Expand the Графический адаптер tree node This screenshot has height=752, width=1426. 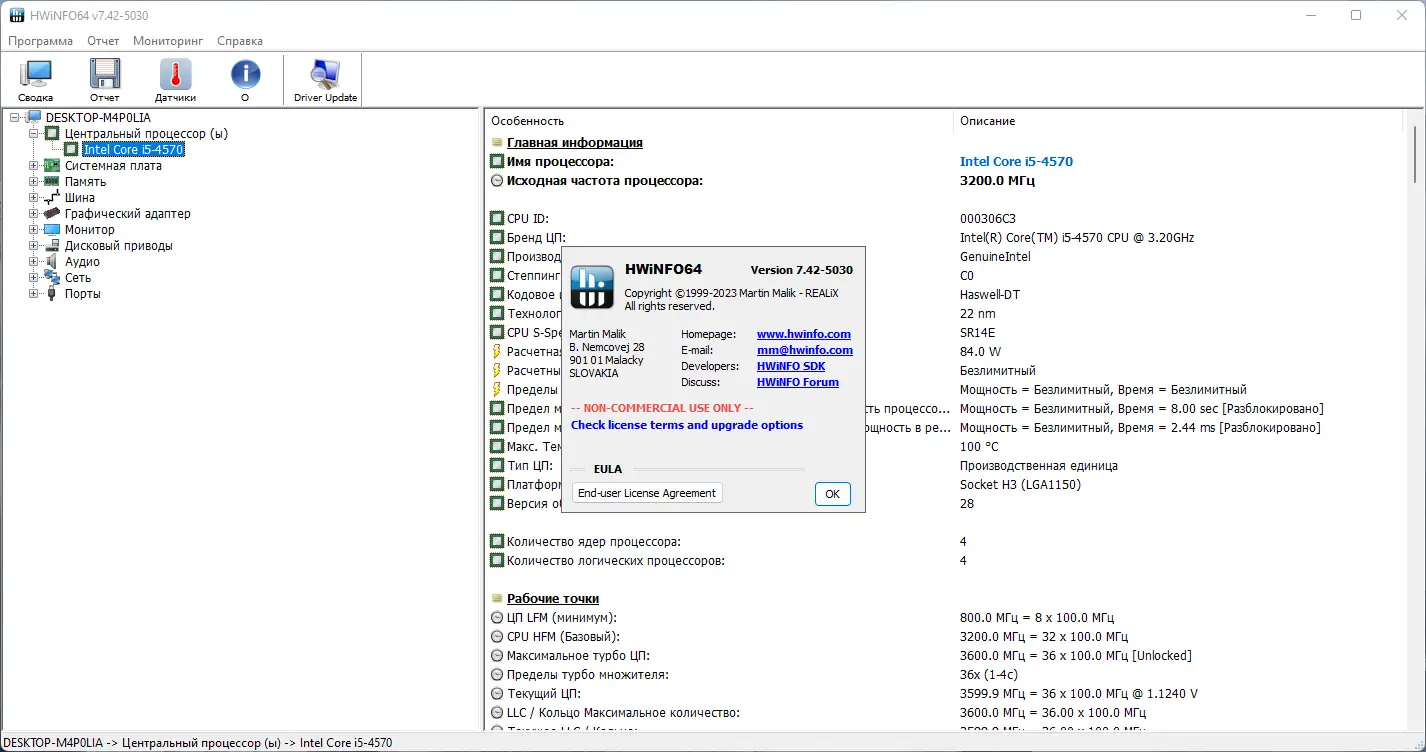[x=33, y=214]
